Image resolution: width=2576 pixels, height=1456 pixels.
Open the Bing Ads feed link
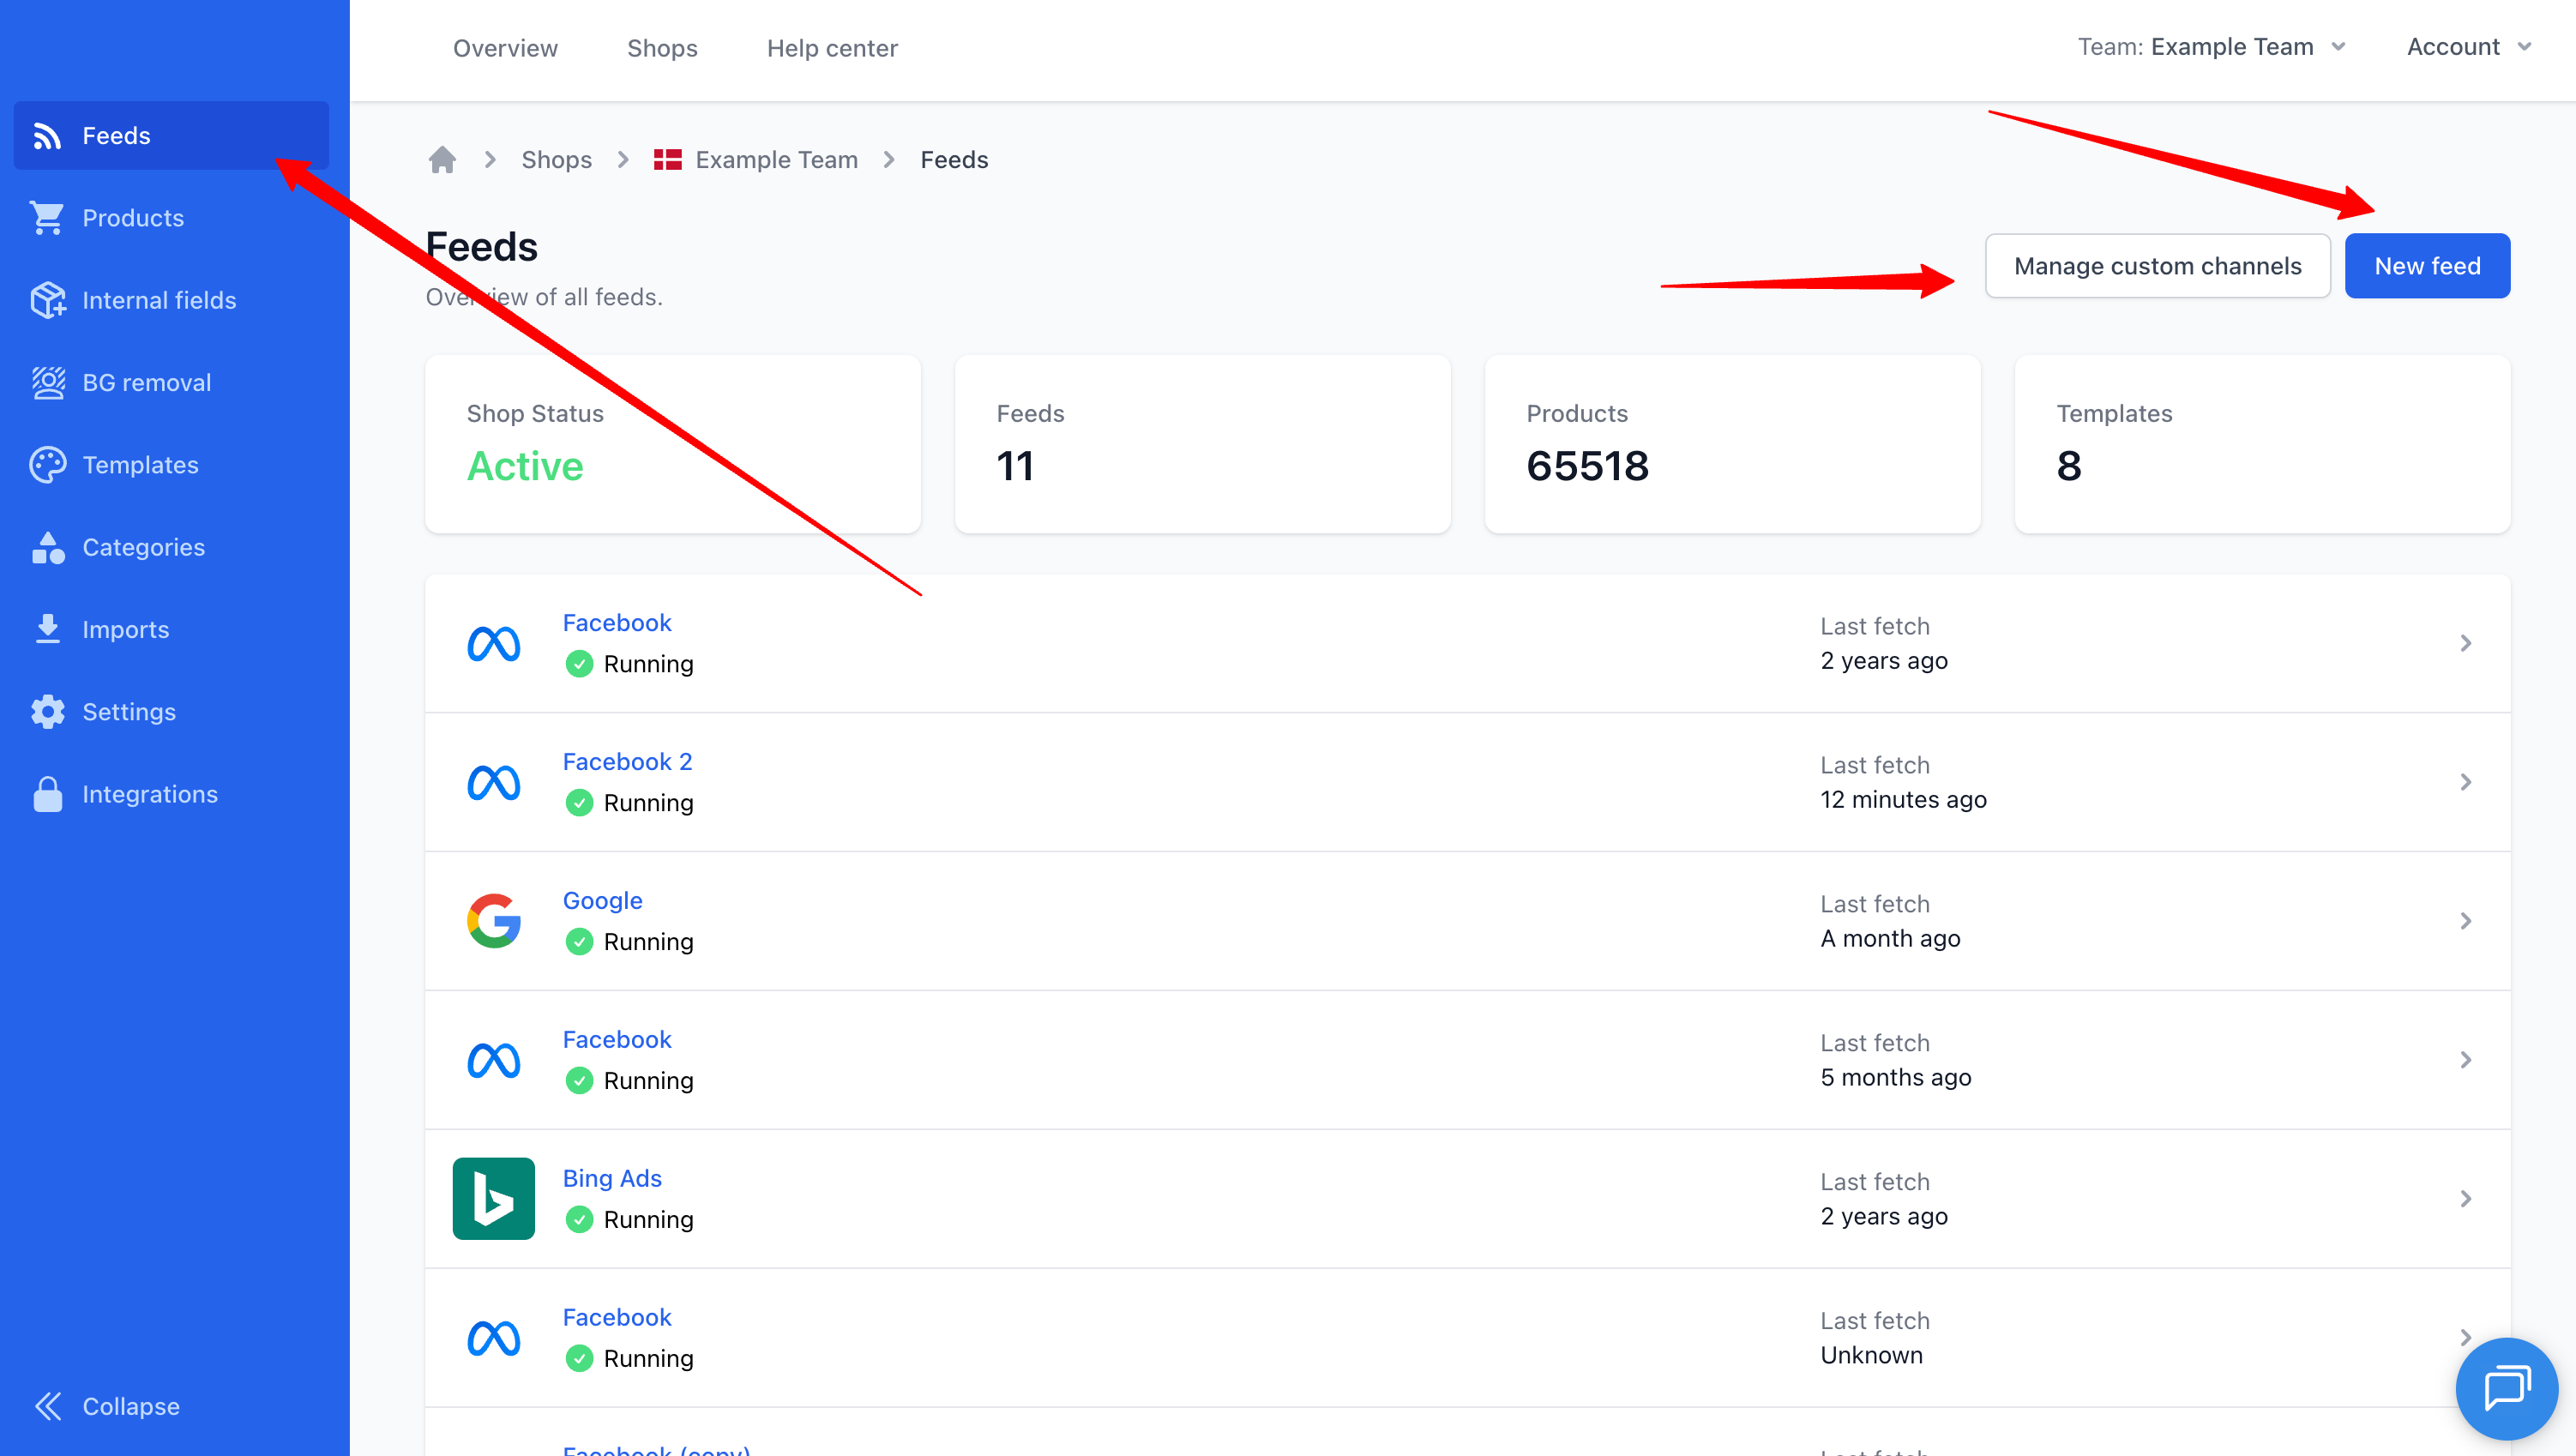(x=612, y=1178)
